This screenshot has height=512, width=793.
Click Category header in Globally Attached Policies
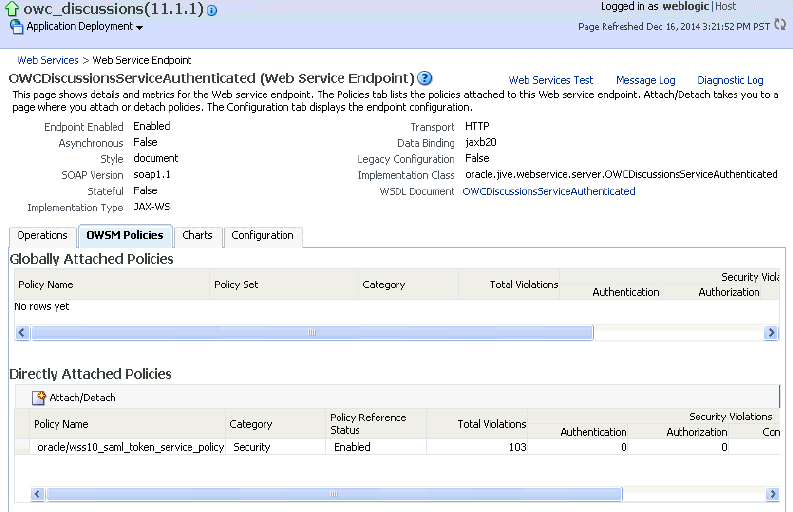coord(409,284)
